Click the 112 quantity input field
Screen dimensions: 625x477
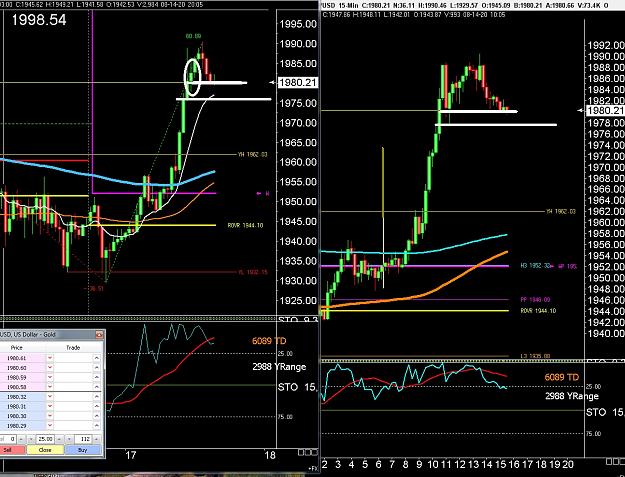point(83,439)
